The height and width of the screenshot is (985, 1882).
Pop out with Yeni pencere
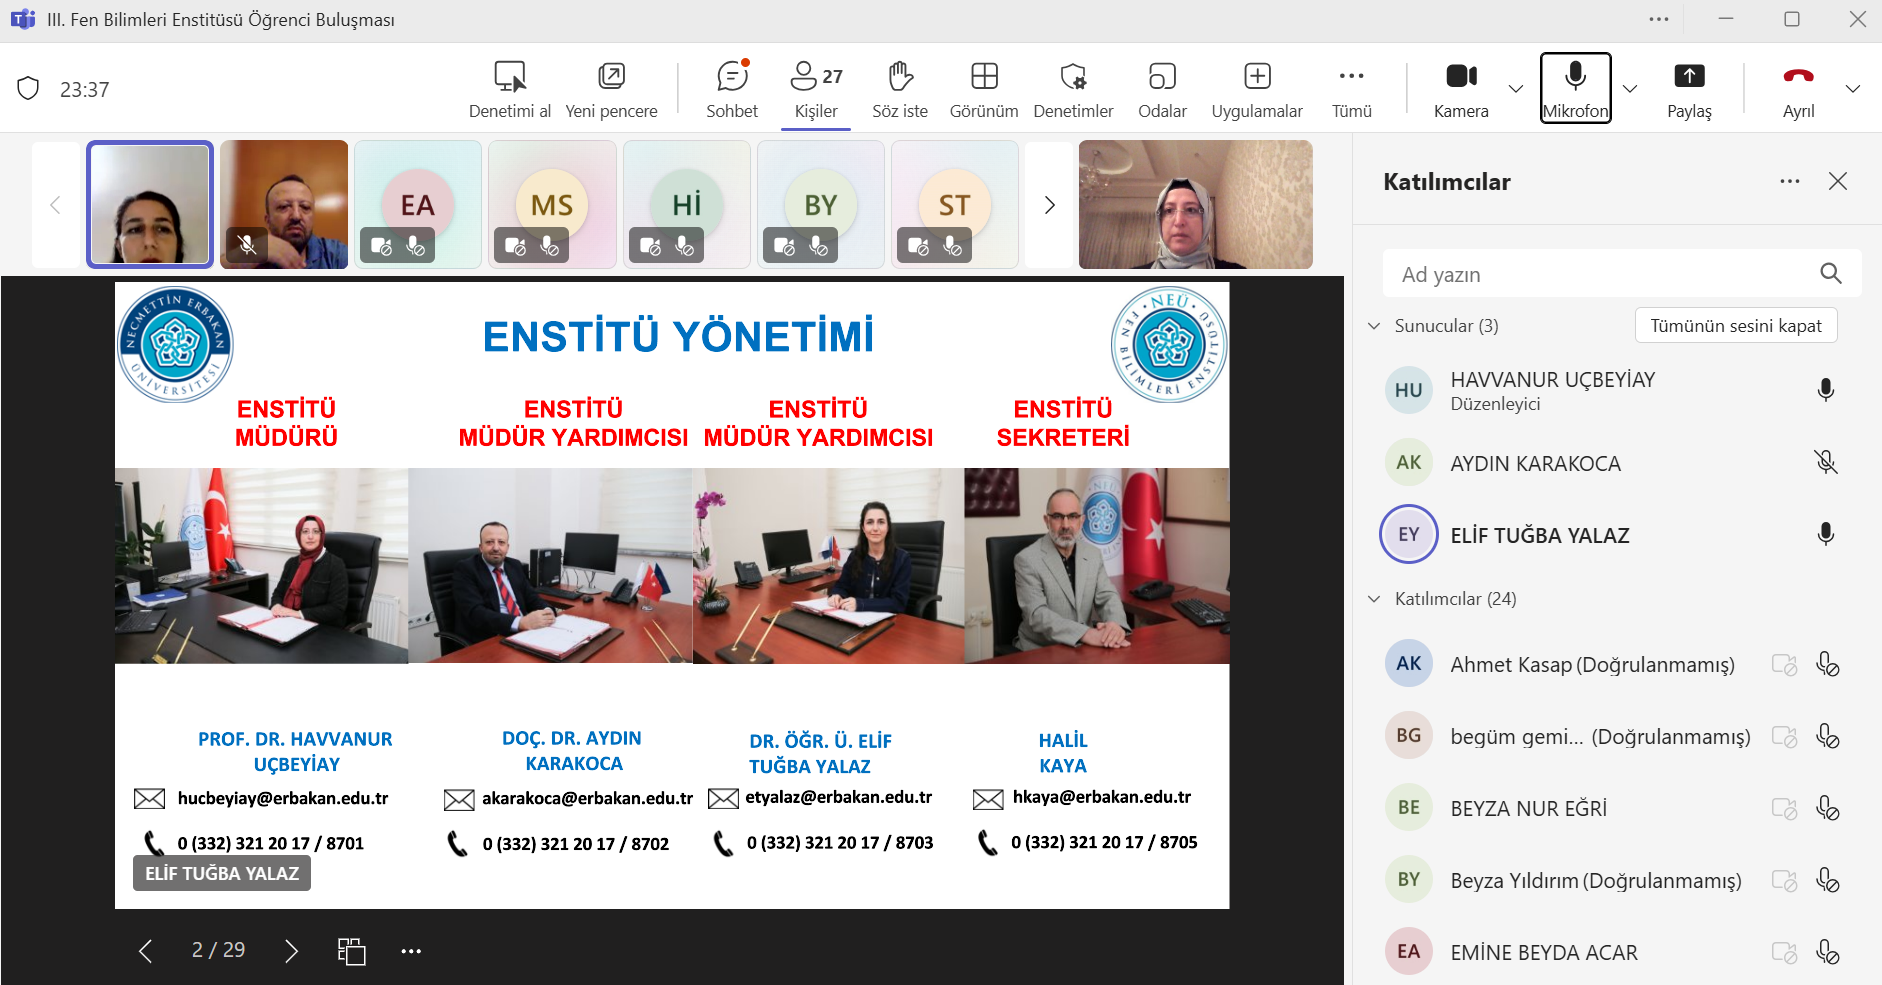point(611,88)
